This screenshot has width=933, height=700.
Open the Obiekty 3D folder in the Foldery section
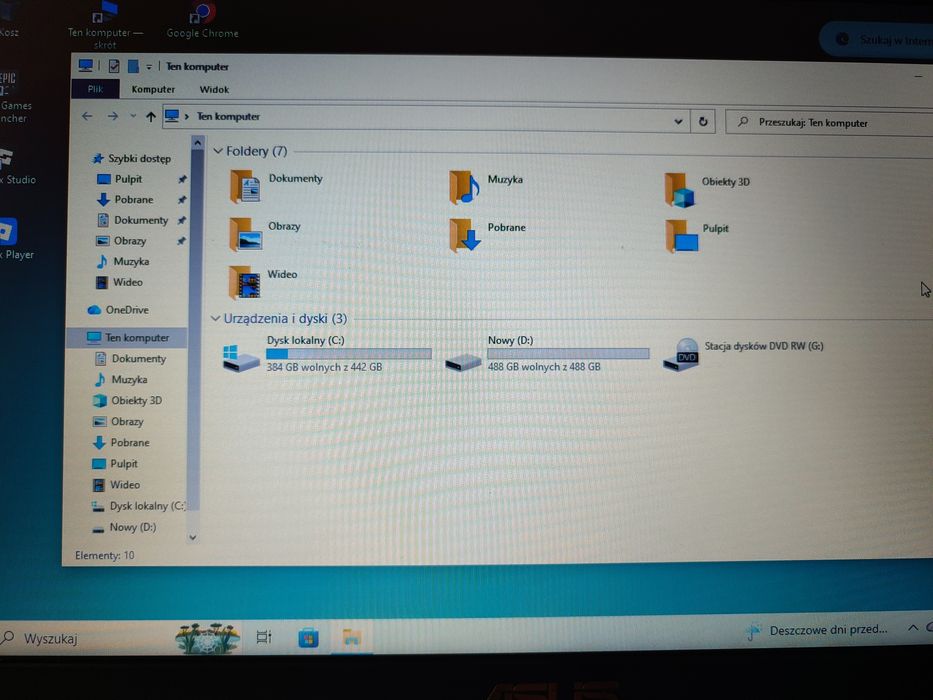[x=707, y=189]
